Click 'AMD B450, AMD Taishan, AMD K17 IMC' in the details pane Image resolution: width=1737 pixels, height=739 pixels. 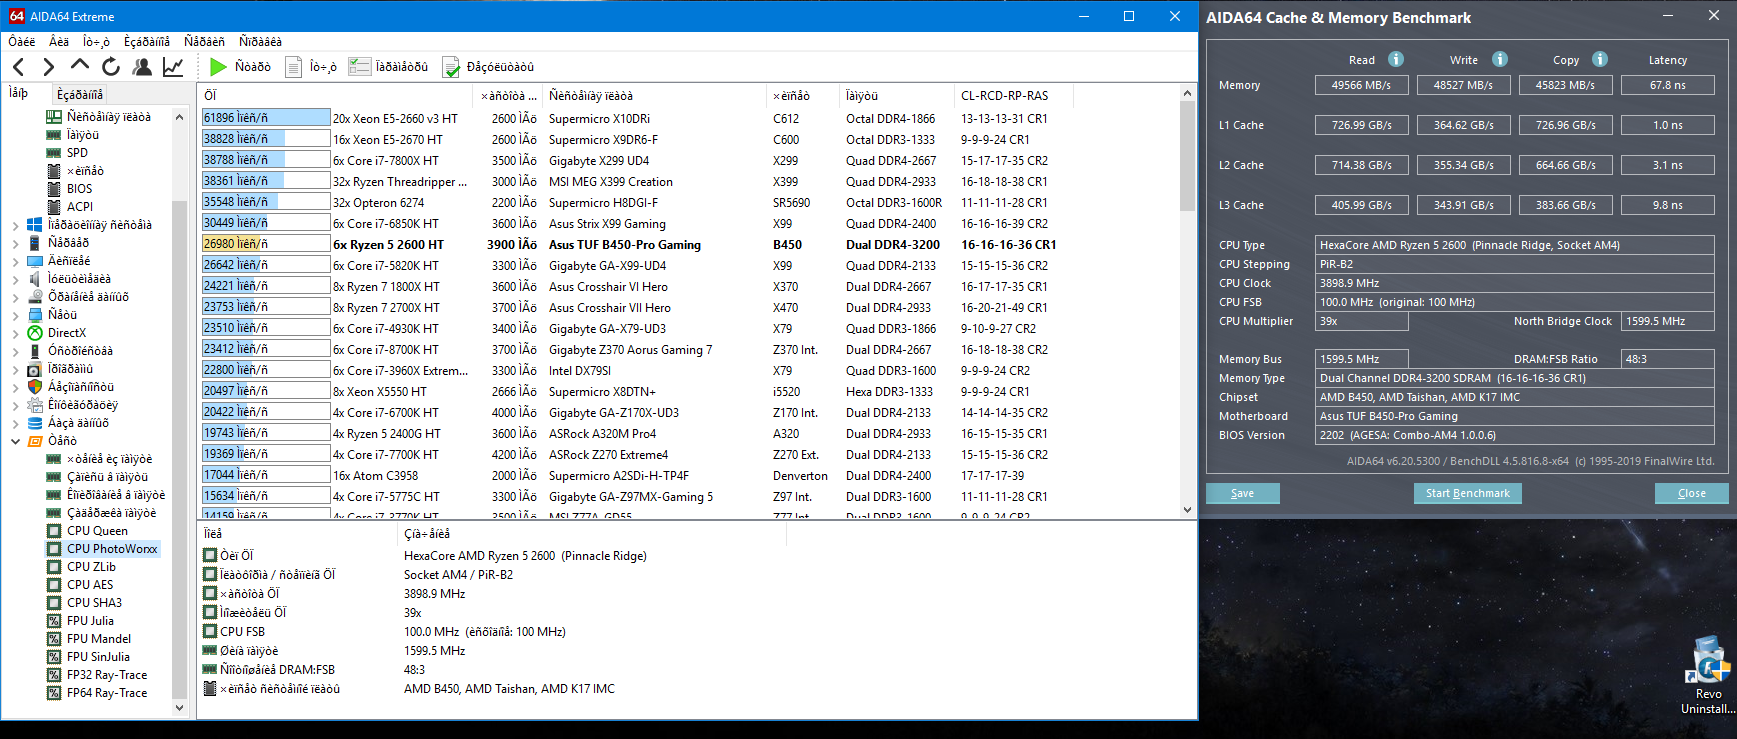[509, 688]
